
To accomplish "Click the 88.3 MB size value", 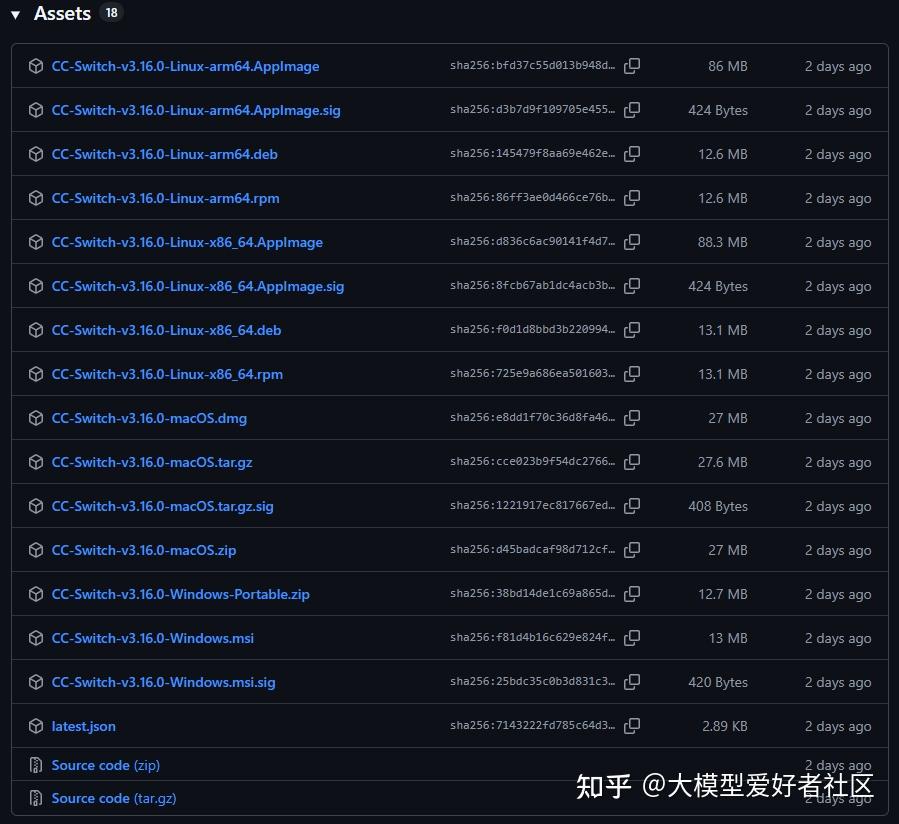I will click(x=722, y=243).
